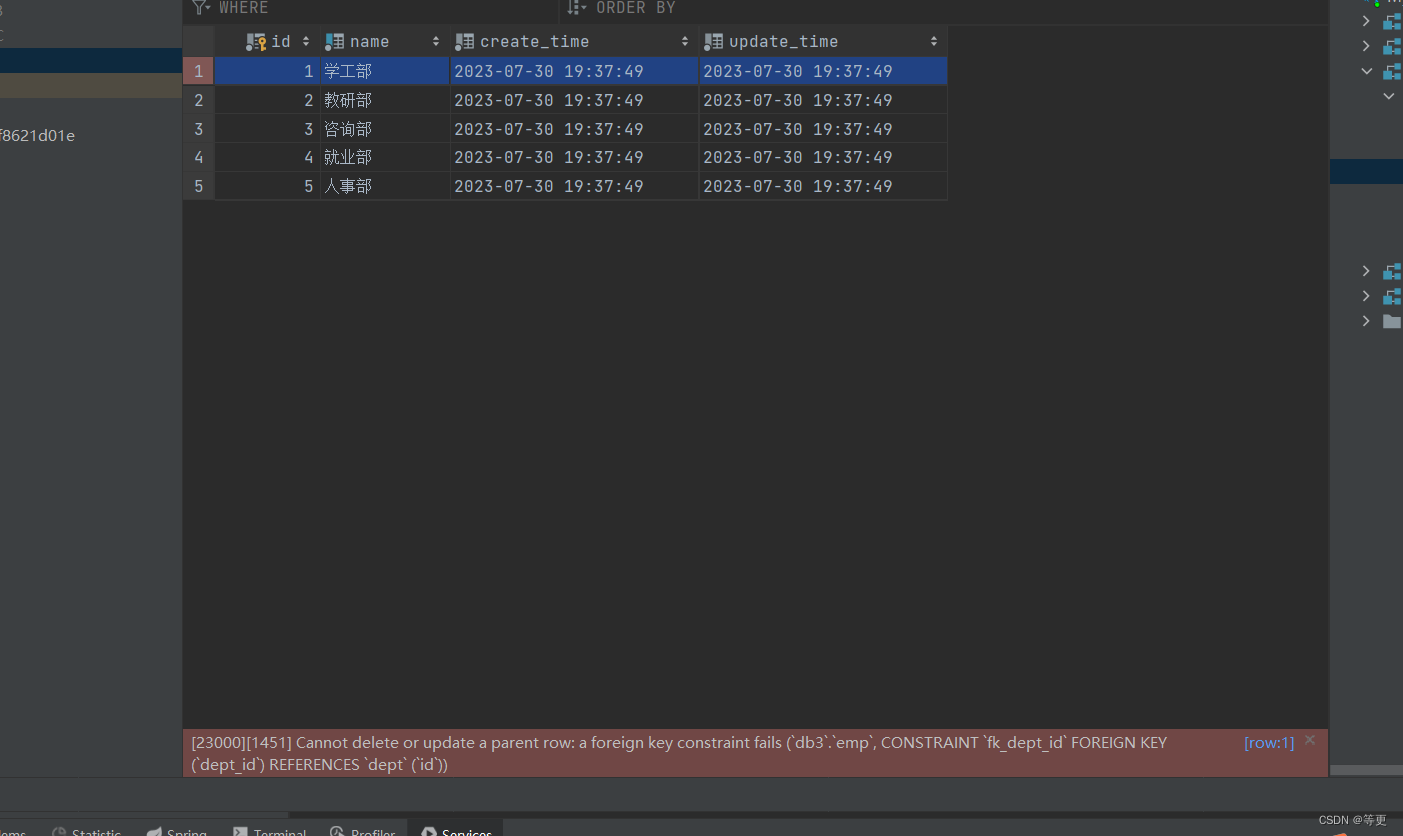Click create_time cell in the 就业部 row
The height and width of the screenshot is (836, 1403).
click(x=574, y=157)
